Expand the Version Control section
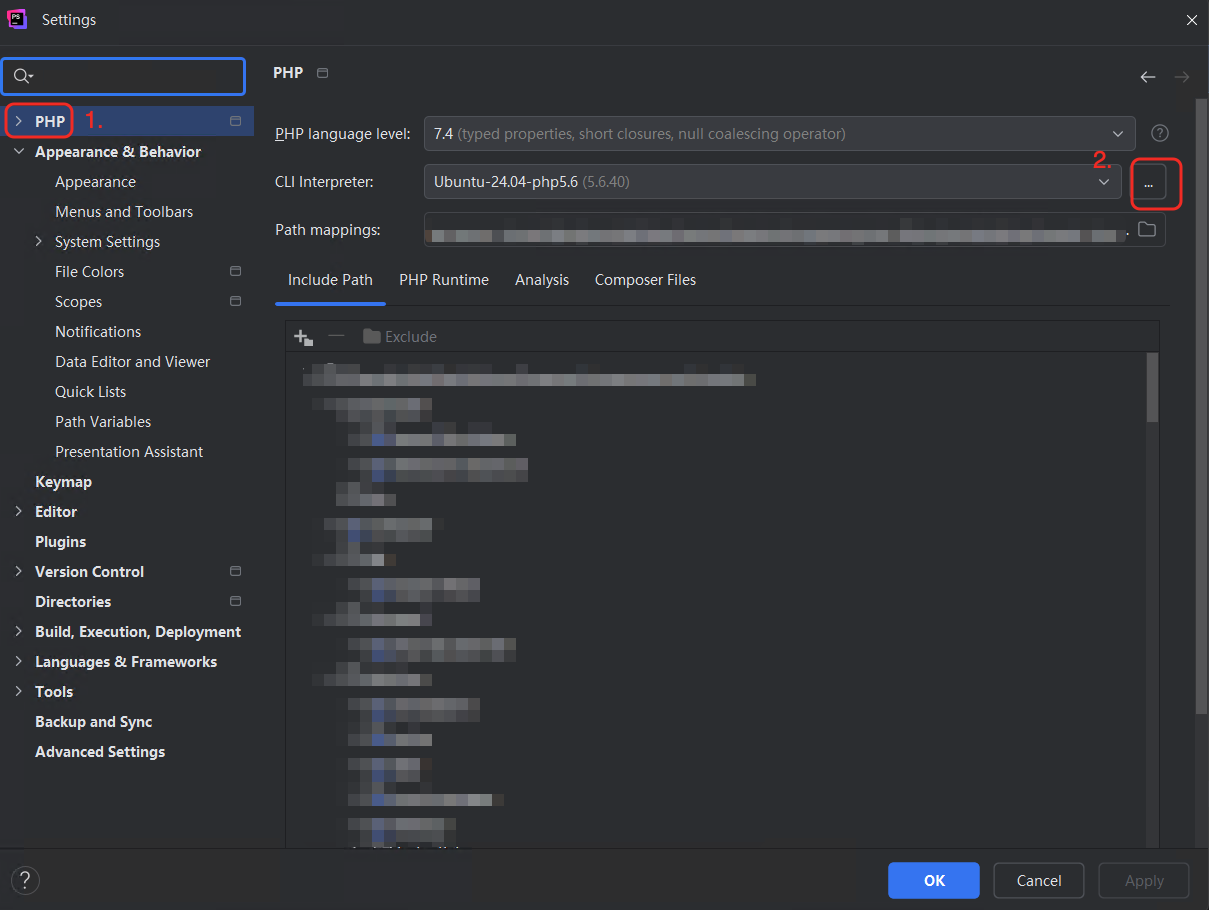Viewport: 1209px width, 910px height. tap(19, 571)
